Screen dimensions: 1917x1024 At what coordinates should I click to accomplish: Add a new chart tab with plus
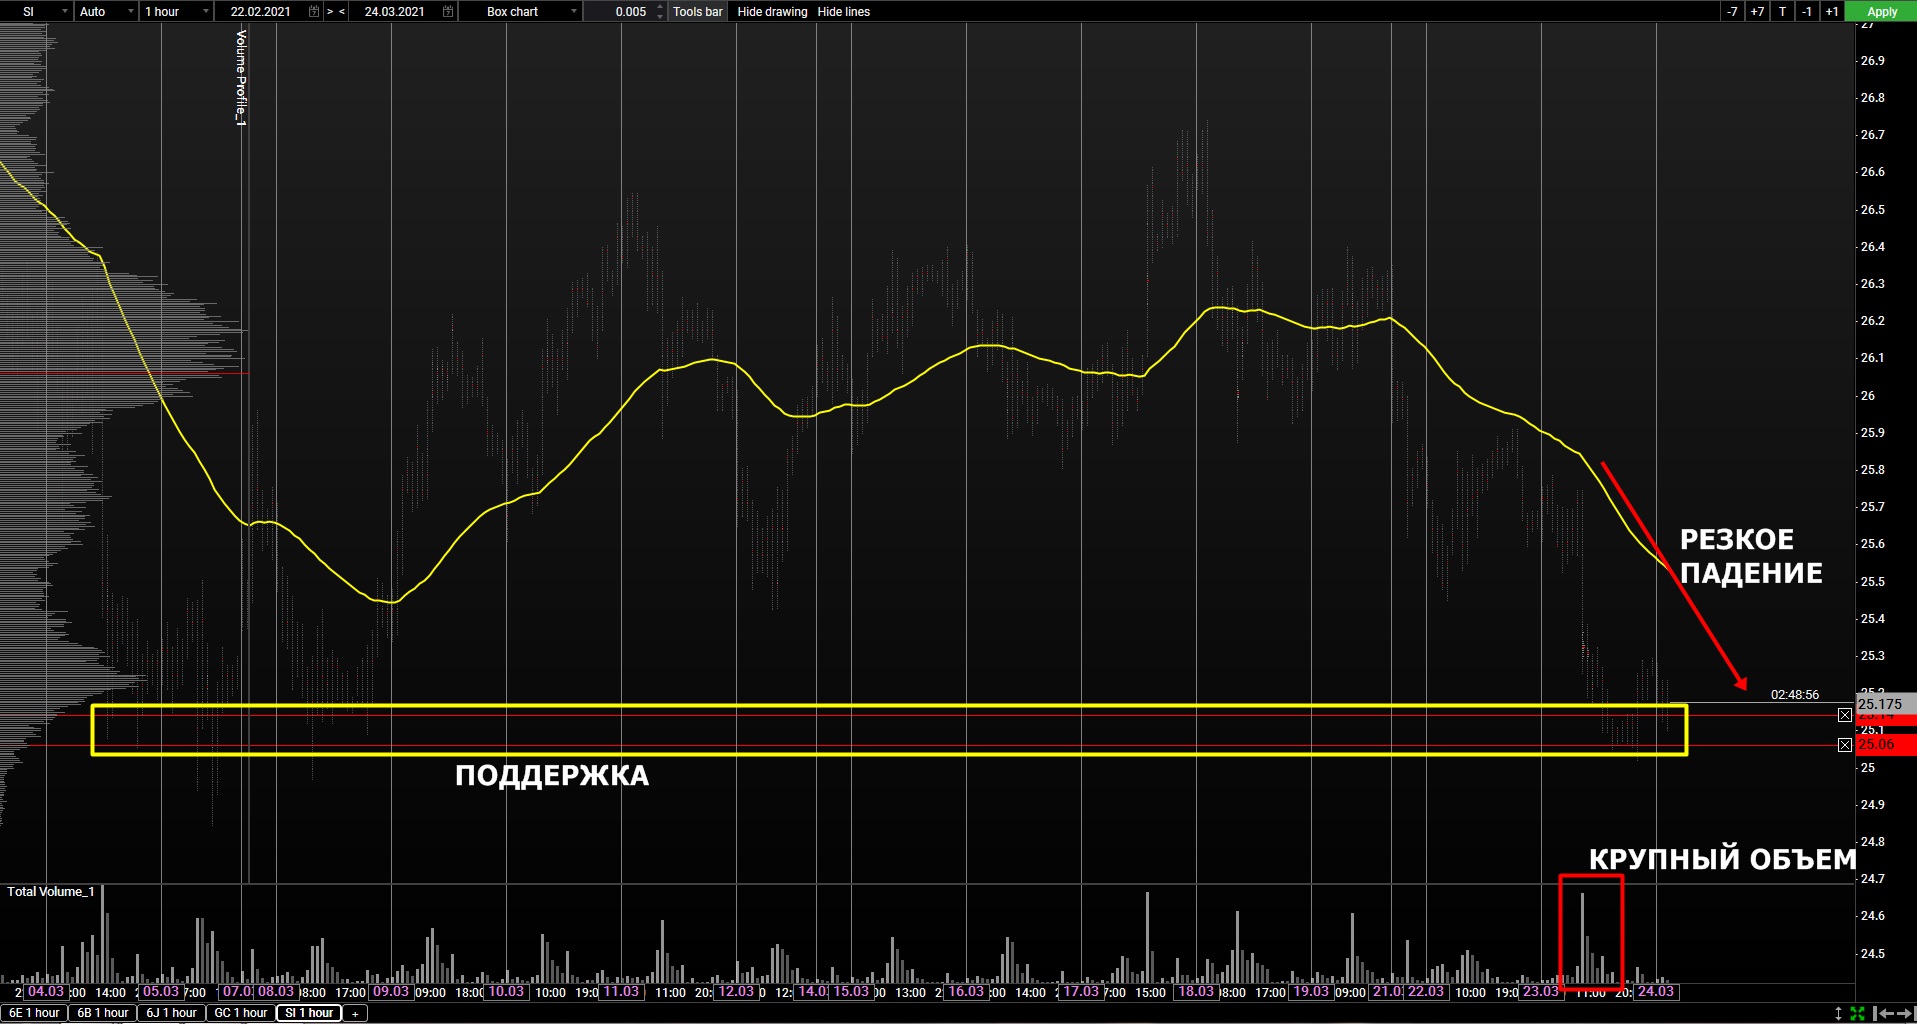(355, 1014)
